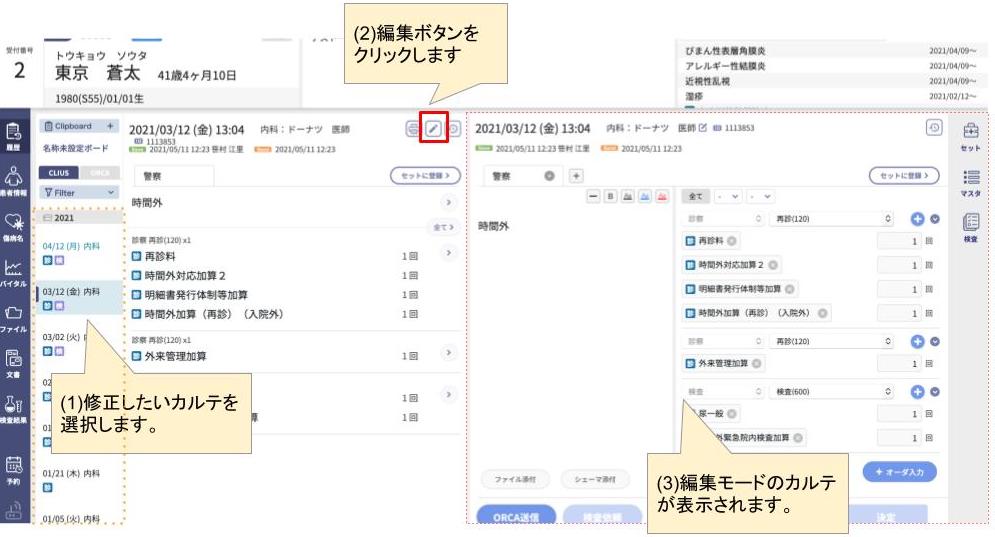This screenshot has width=995, height=537.
Task: Expand the chevron beside 再診料 order group
Action: pyautogui.click(x=449, y=253)
